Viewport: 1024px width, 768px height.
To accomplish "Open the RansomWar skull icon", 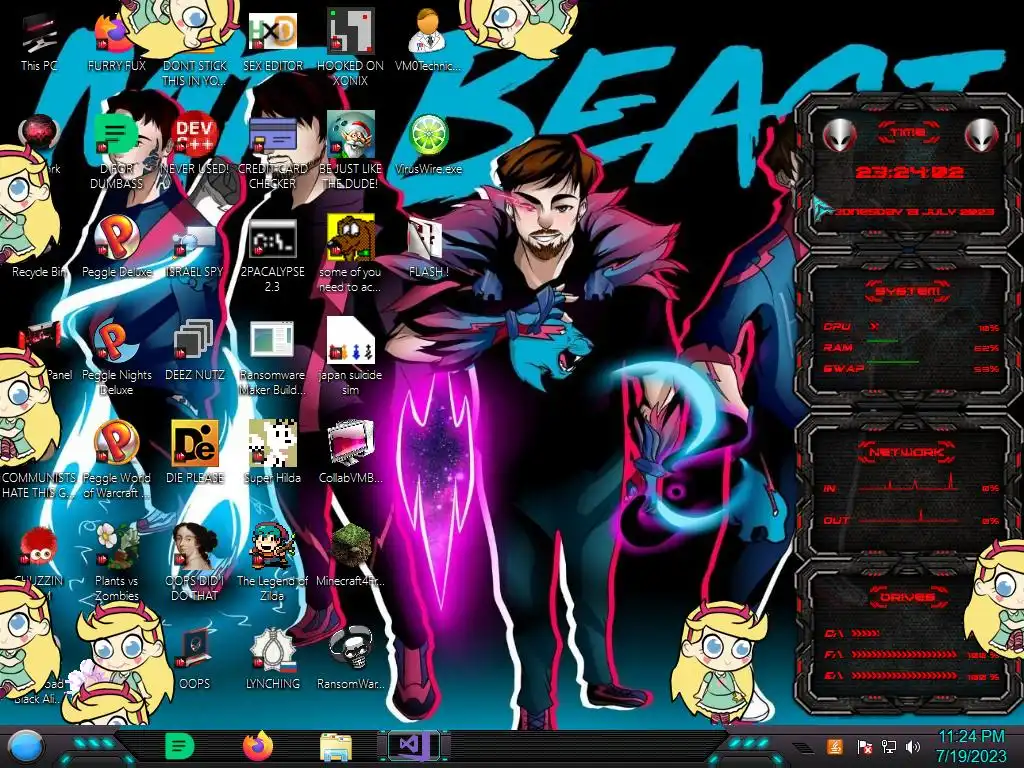I will pyautogui.click(x=350, y=658).
